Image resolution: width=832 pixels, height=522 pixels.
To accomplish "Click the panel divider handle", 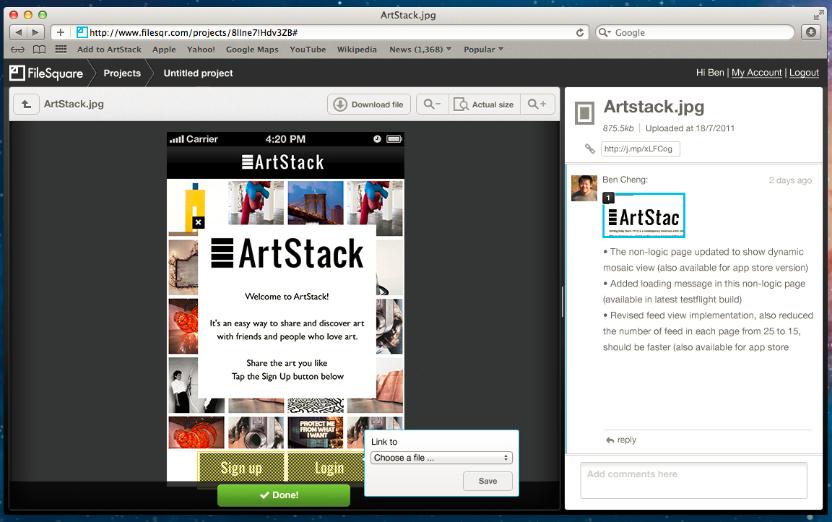I will [562, 301].
